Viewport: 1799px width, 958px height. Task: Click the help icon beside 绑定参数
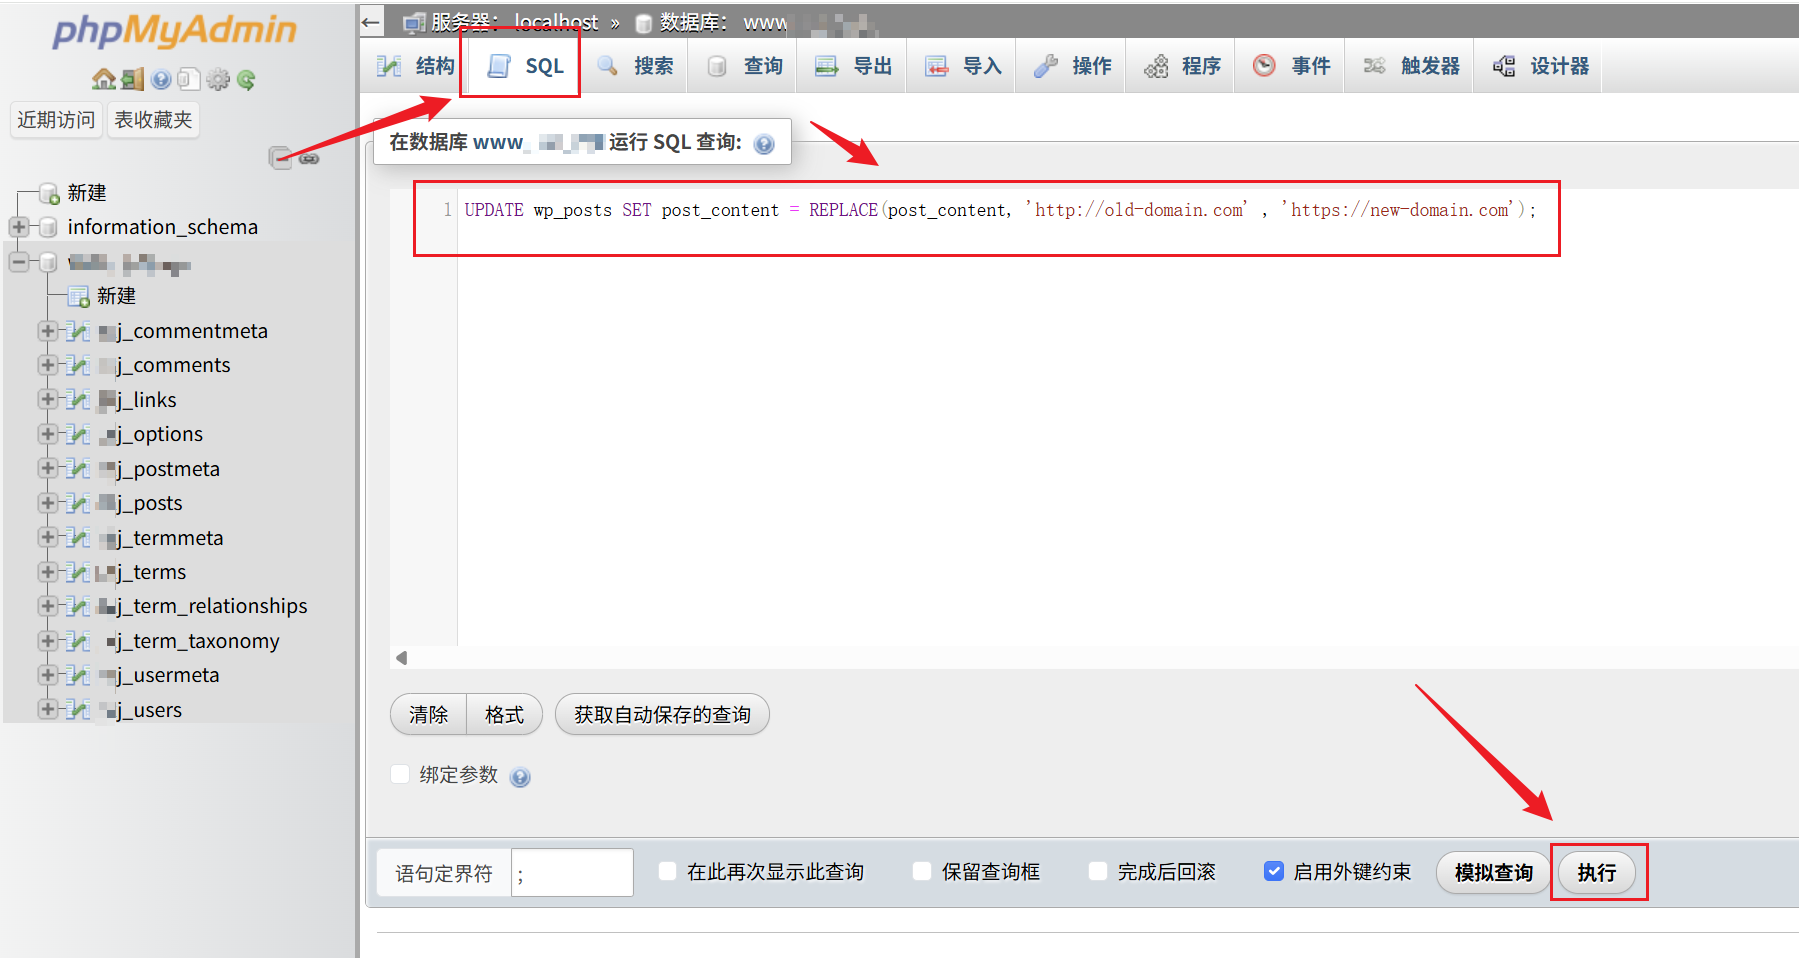(520, 777)
